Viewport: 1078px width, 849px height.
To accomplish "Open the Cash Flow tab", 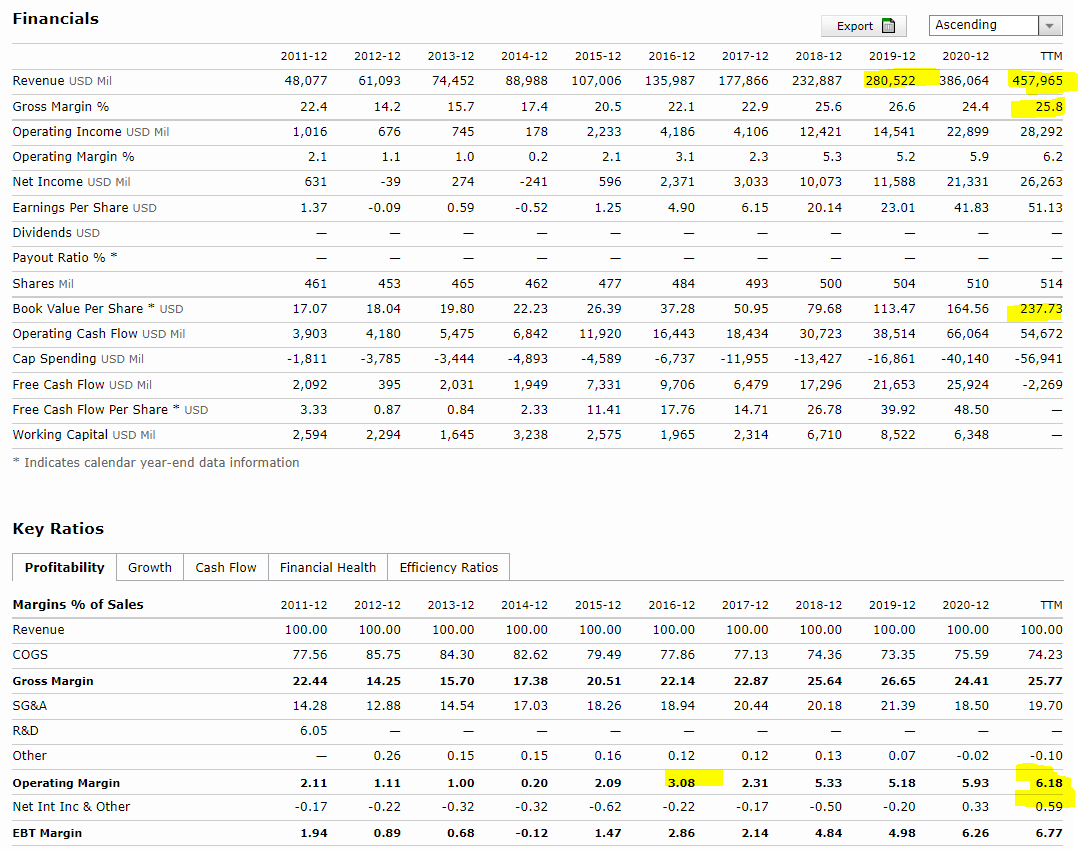I will [226, 567].
